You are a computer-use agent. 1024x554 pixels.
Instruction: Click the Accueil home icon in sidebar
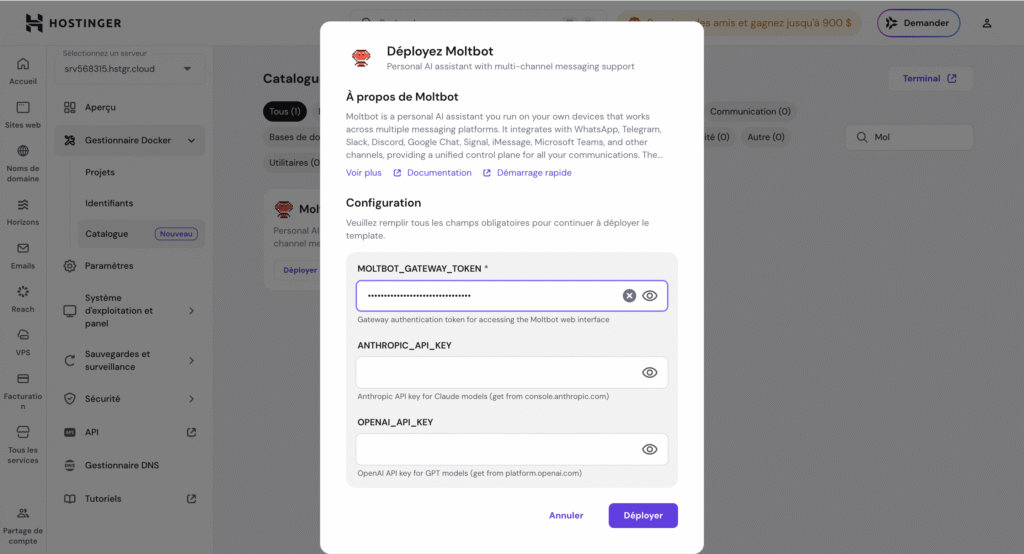tap(23, 65)
